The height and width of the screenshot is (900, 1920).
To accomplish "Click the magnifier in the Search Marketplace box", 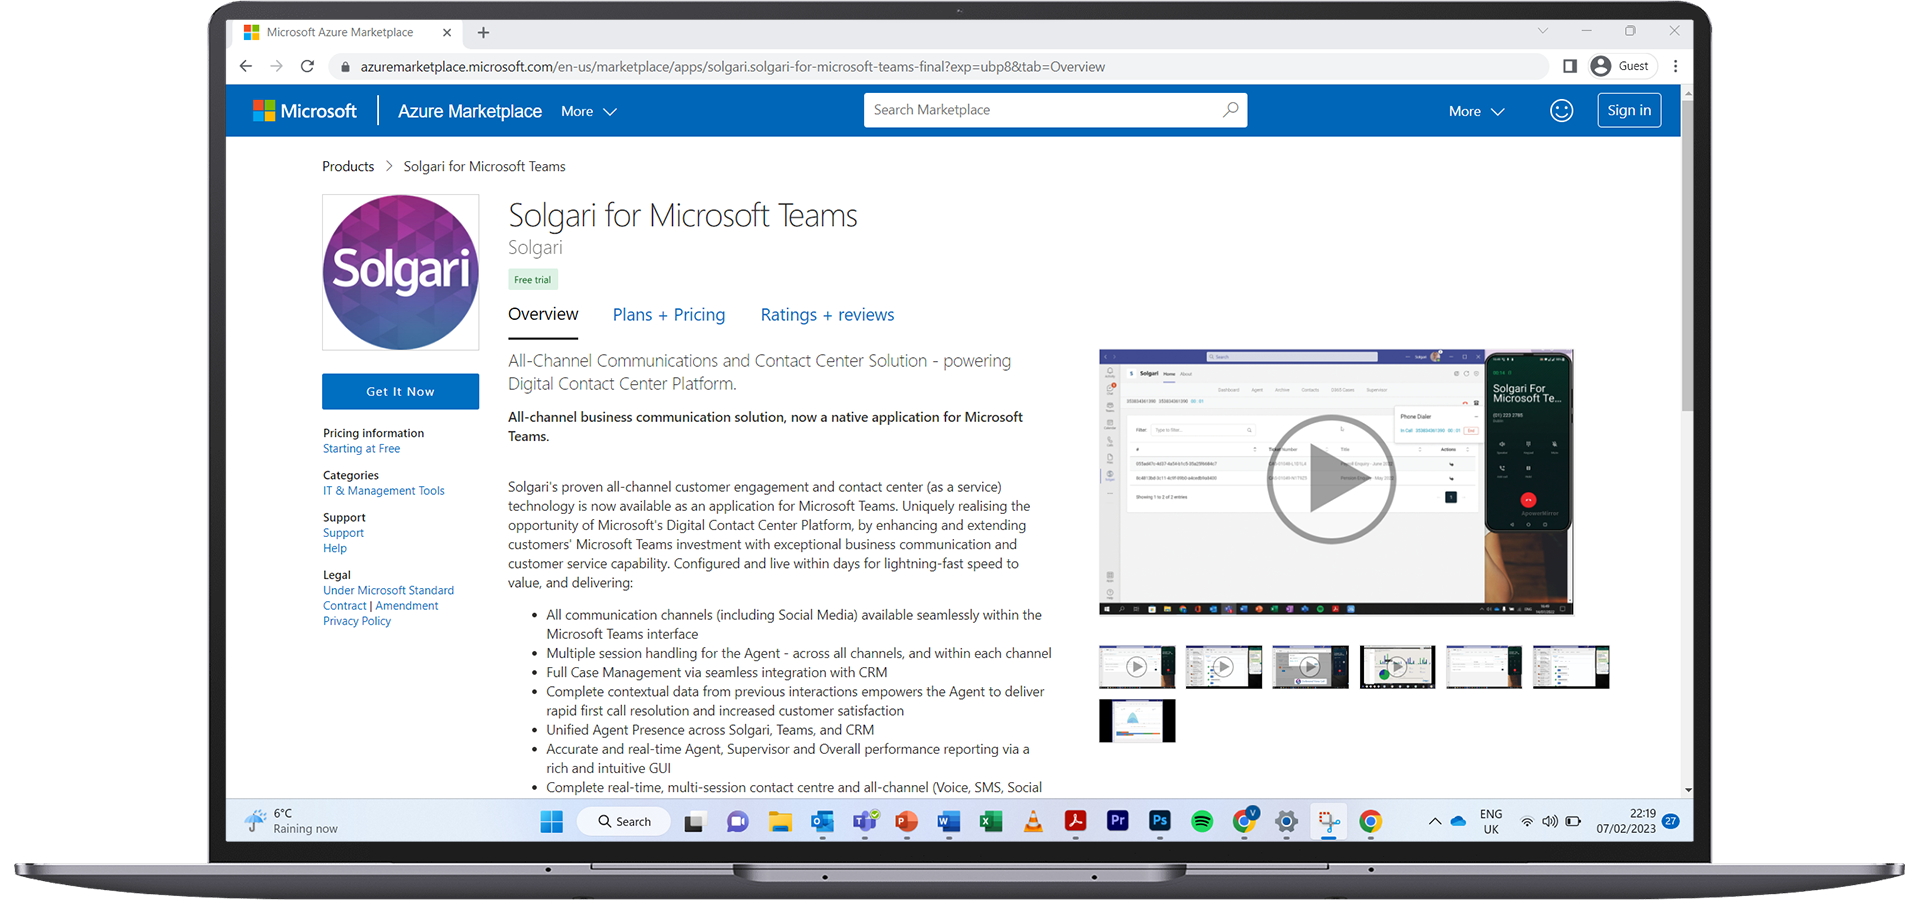I will (1229, 110).
